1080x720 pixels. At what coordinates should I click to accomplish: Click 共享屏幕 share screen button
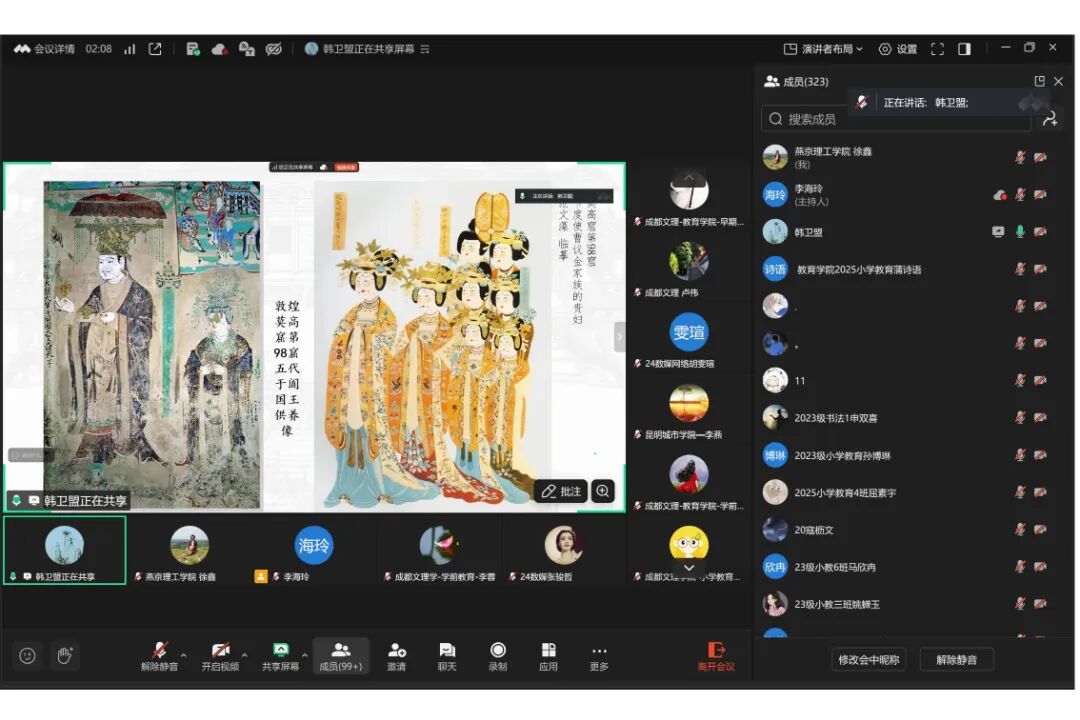(x=280, y=656)
